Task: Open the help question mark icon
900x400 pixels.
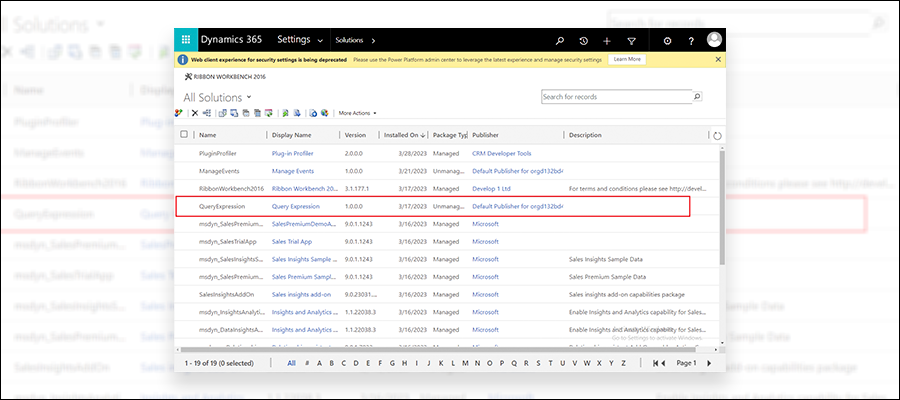Action: tap(692, 41)
